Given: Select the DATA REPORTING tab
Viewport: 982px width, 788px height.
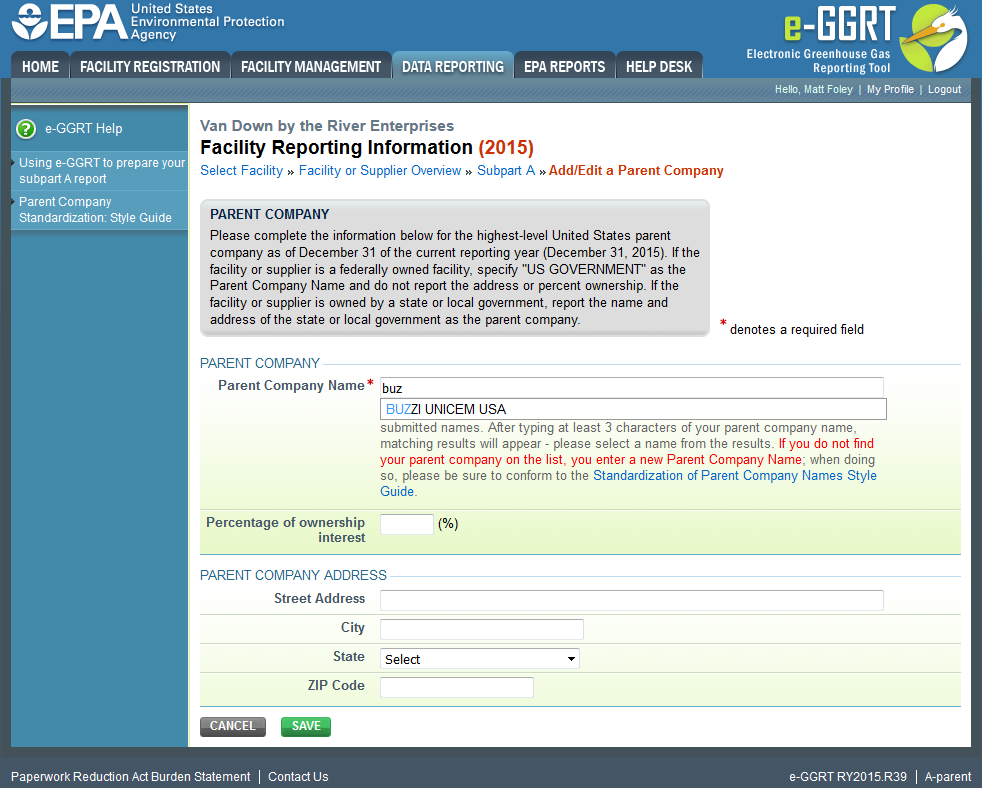Looking at the screenshot, I should pos(453,66).
